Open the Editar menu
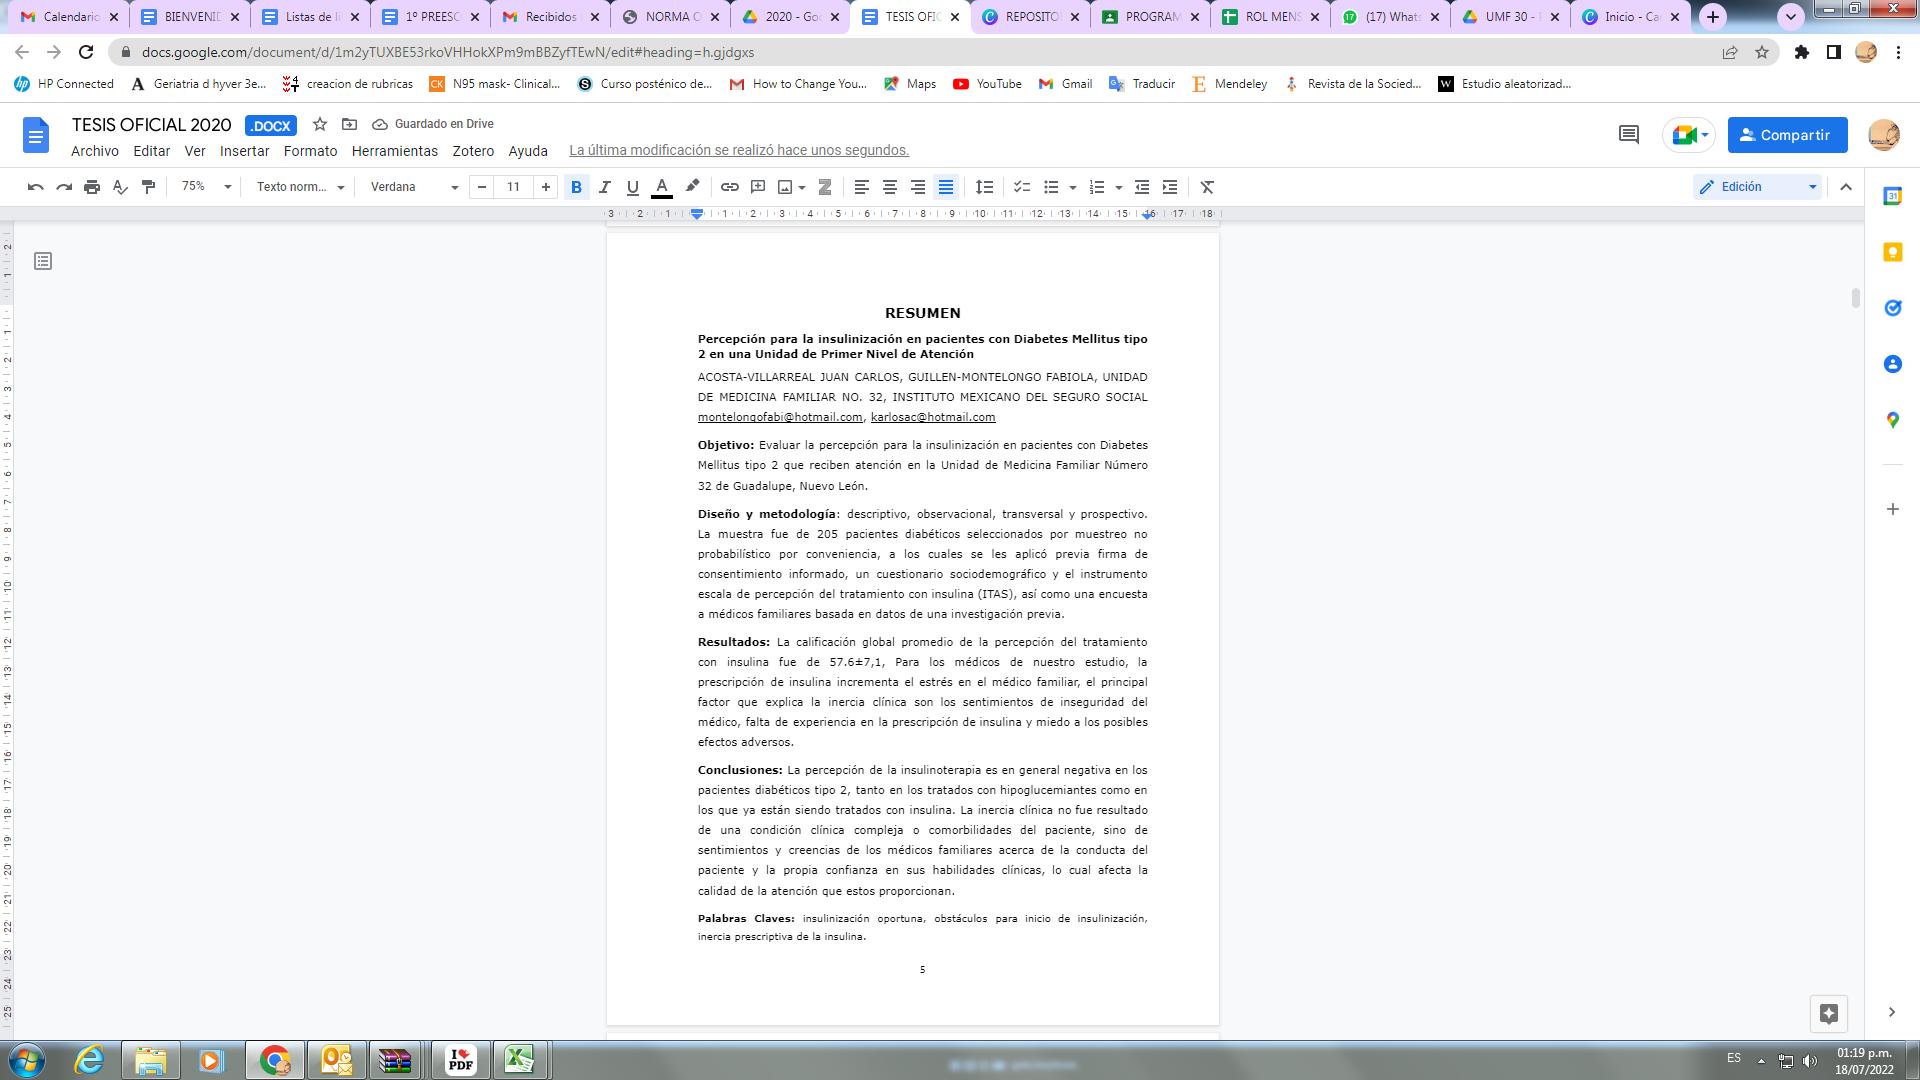The width and height of the screenshot is (1920, 1080). pos(152,151)
